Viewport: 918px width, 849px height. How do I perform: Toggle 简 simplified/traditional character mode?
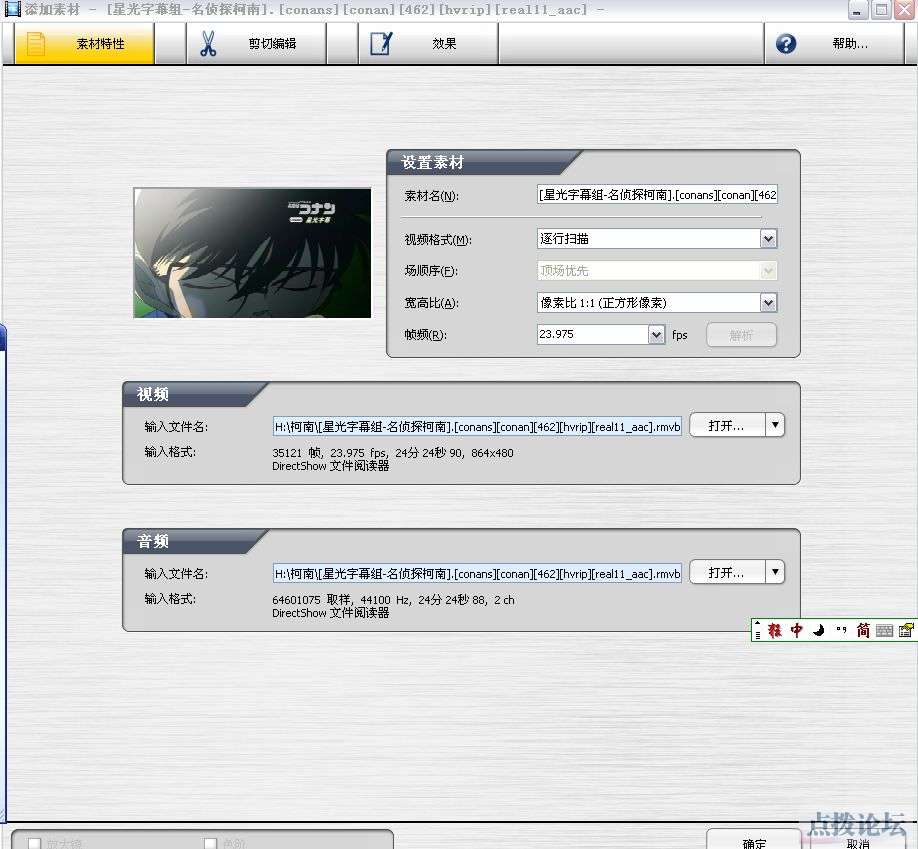pos(863,630)
